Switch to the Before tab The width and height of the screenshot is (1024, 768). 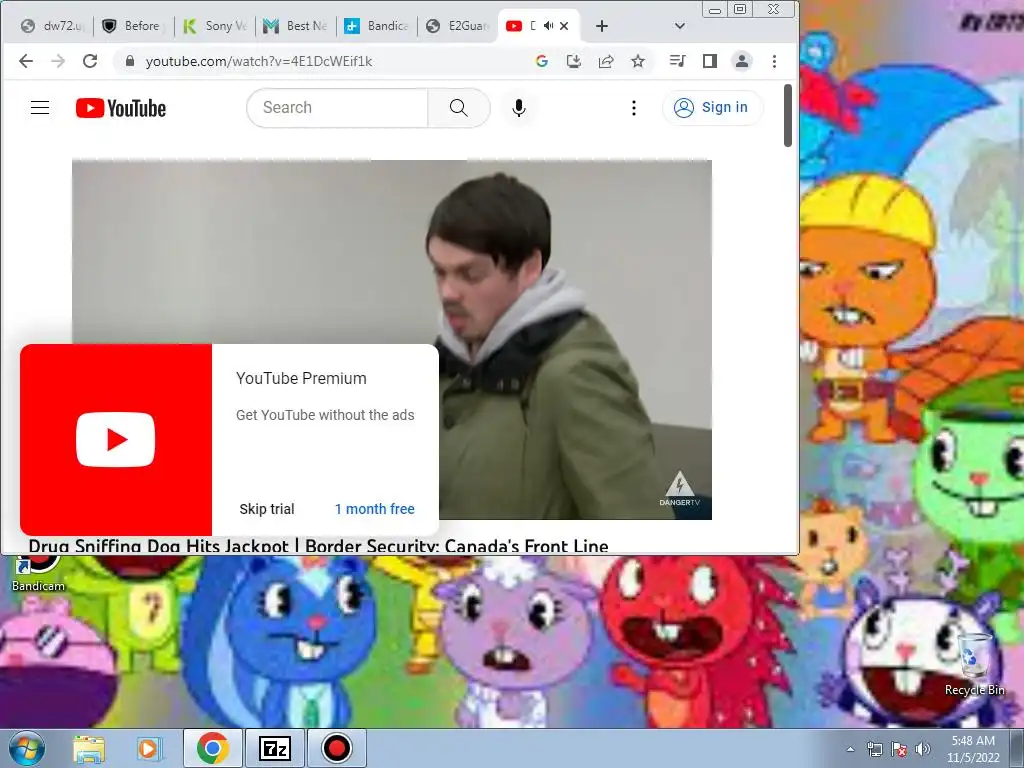[x=135, y=26]
